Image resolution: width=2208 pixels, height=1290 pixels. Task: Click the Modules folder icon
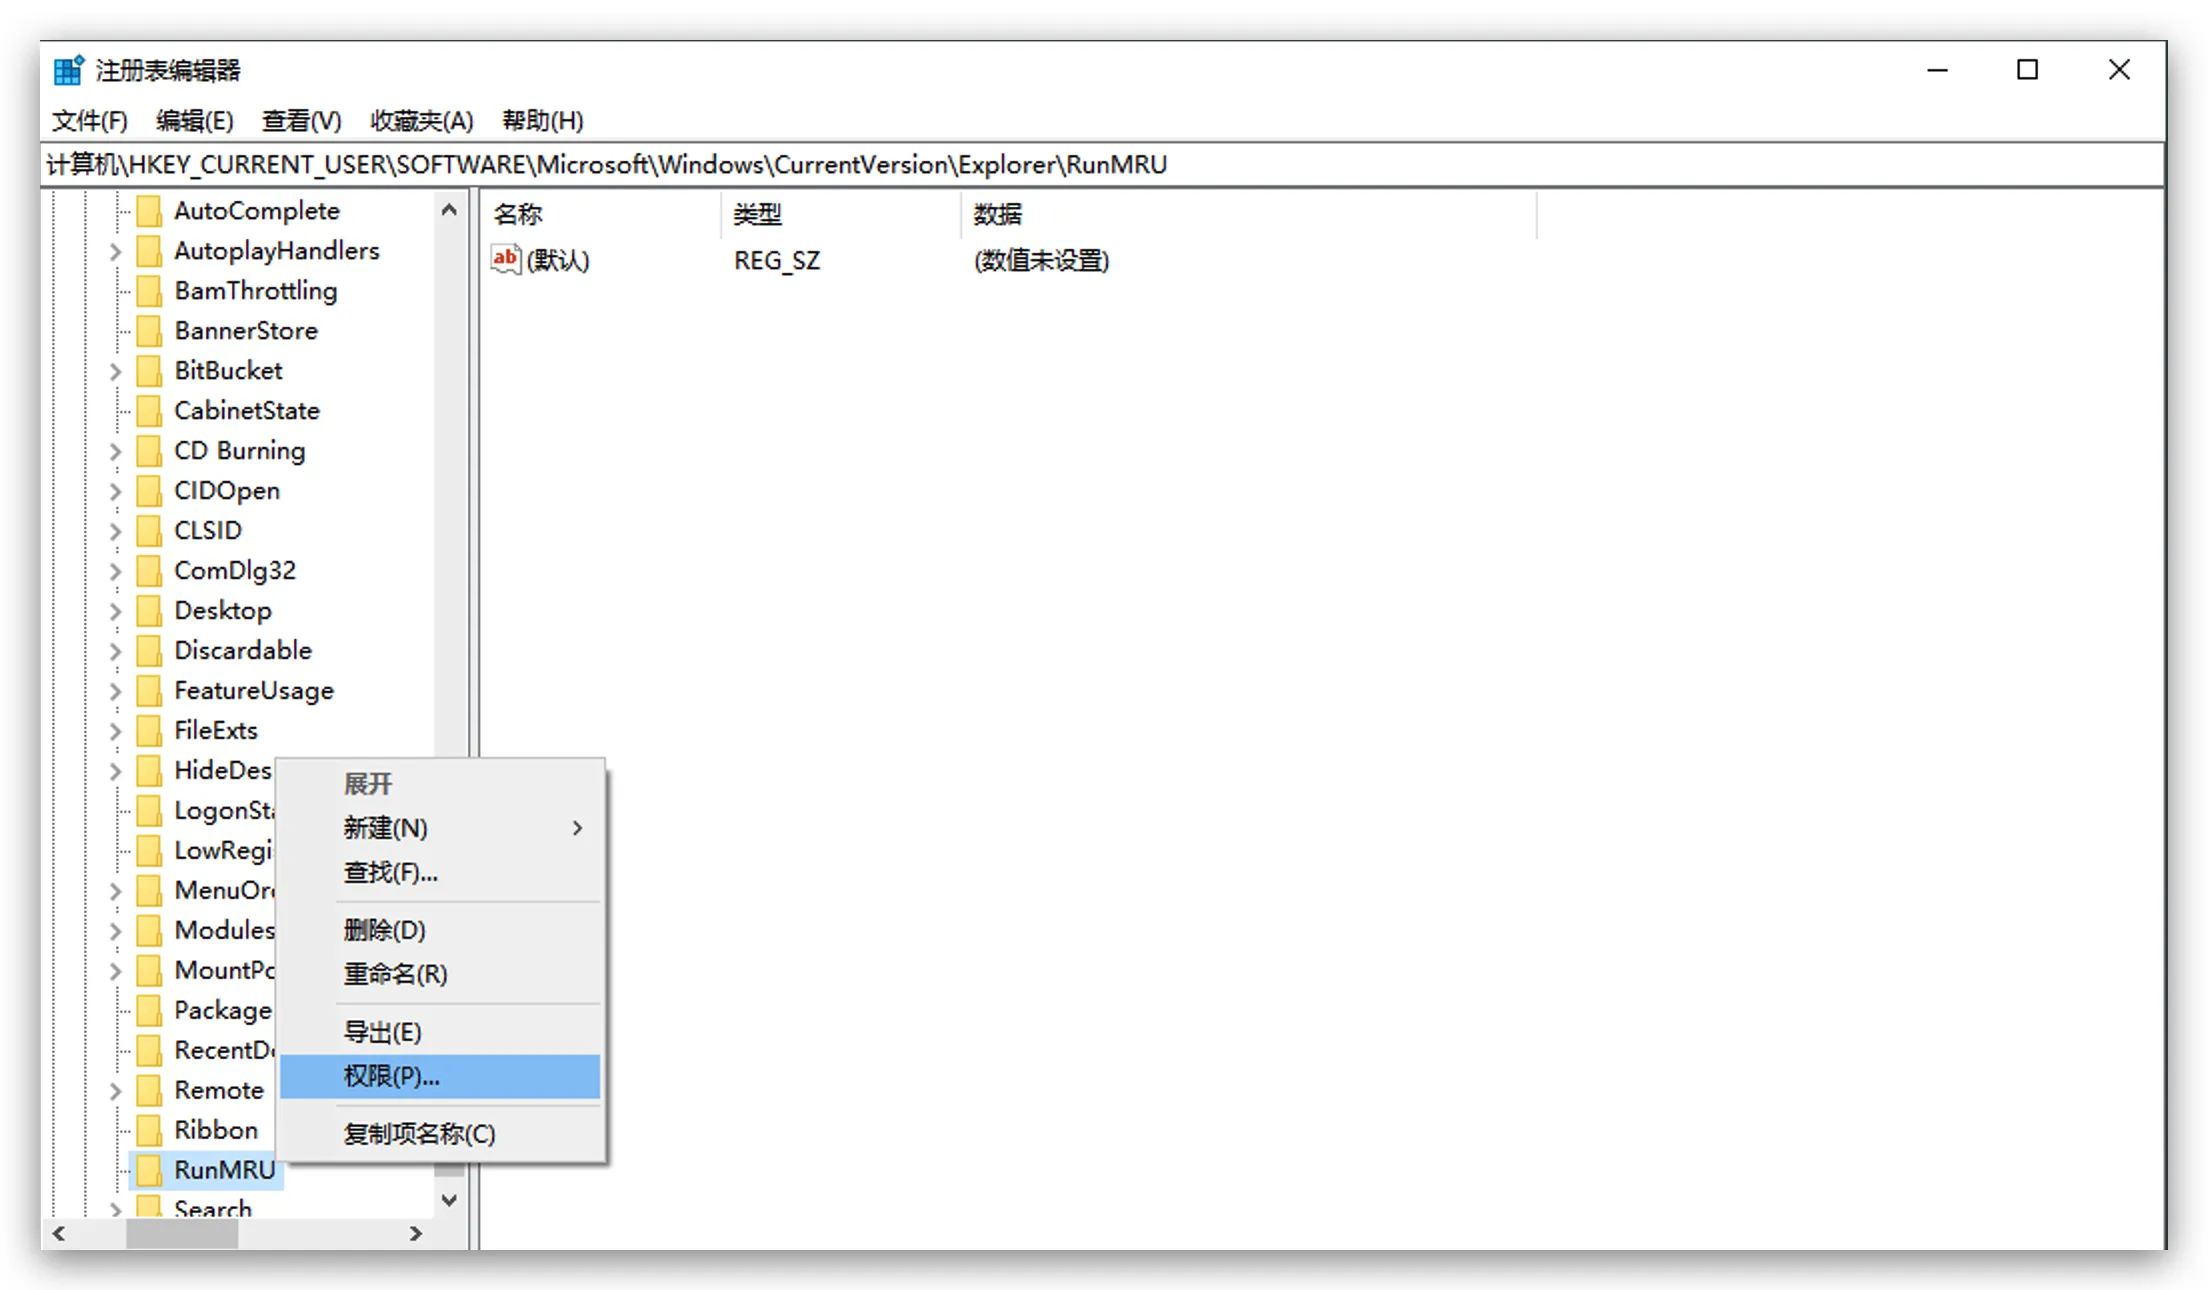click(x=149, y=930)
